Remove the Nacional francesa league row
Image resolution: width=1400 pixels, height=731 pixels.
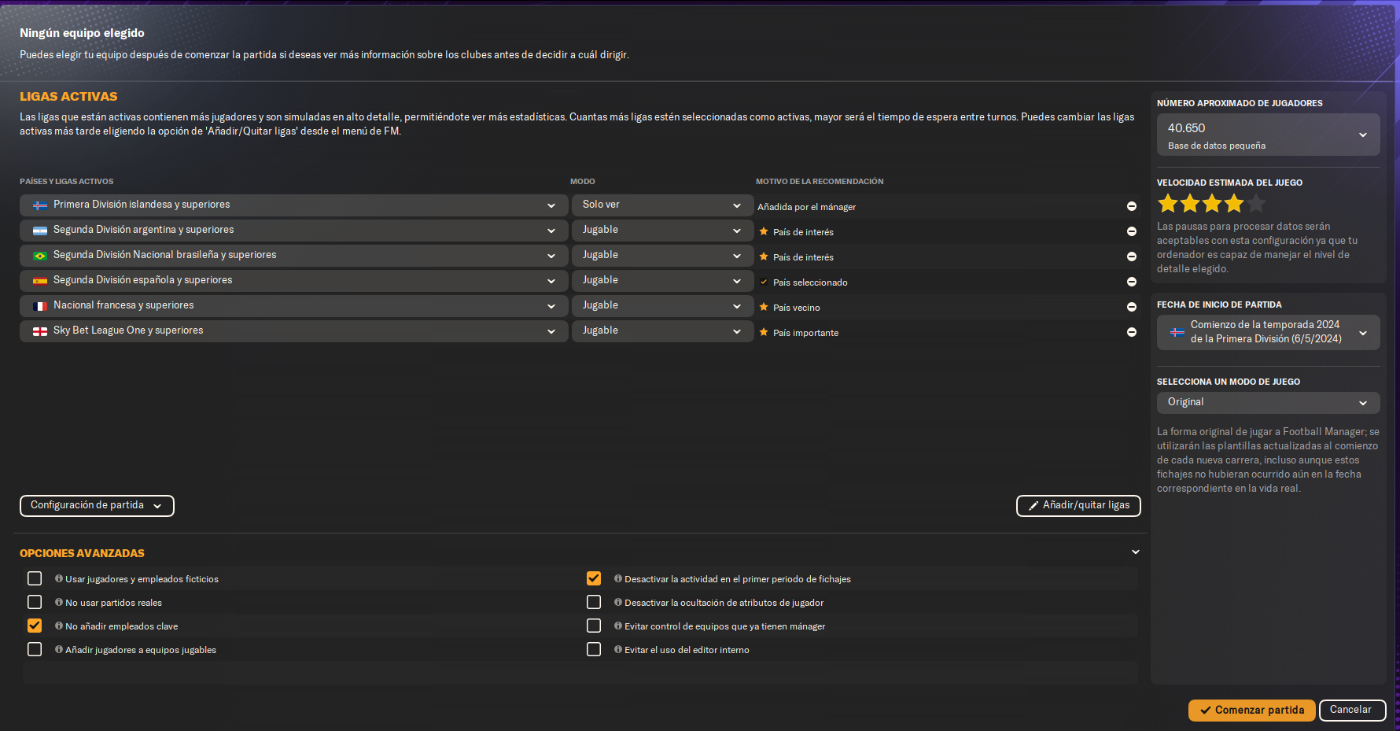[x=1131, y=307]
